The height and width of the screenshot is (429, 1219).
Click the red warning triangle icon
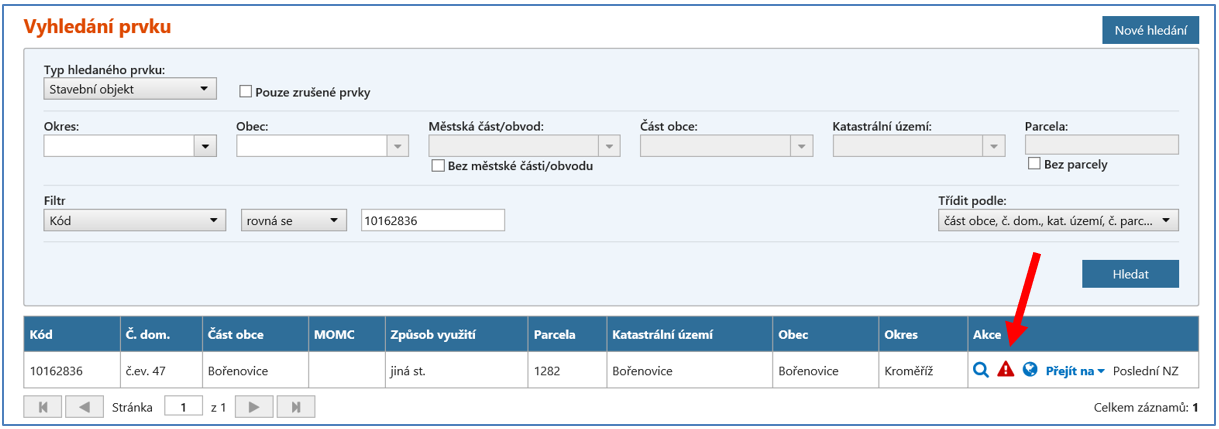click(x=1006, y=370)
